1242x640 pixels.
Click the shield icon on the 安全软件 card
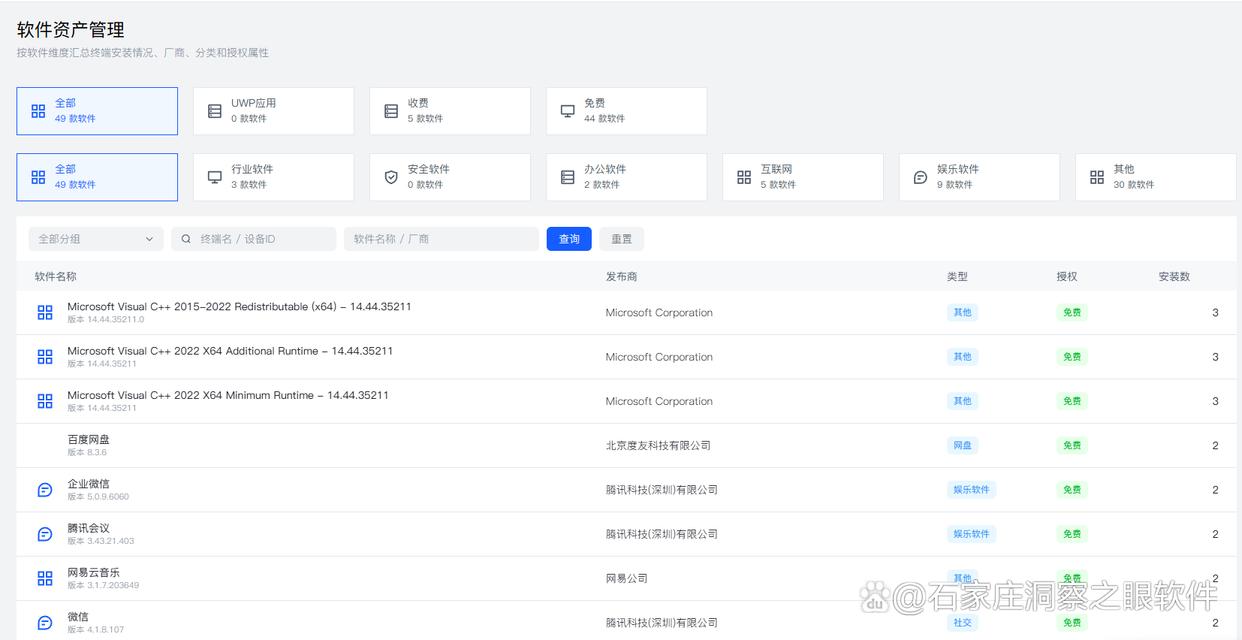[391, 177]
